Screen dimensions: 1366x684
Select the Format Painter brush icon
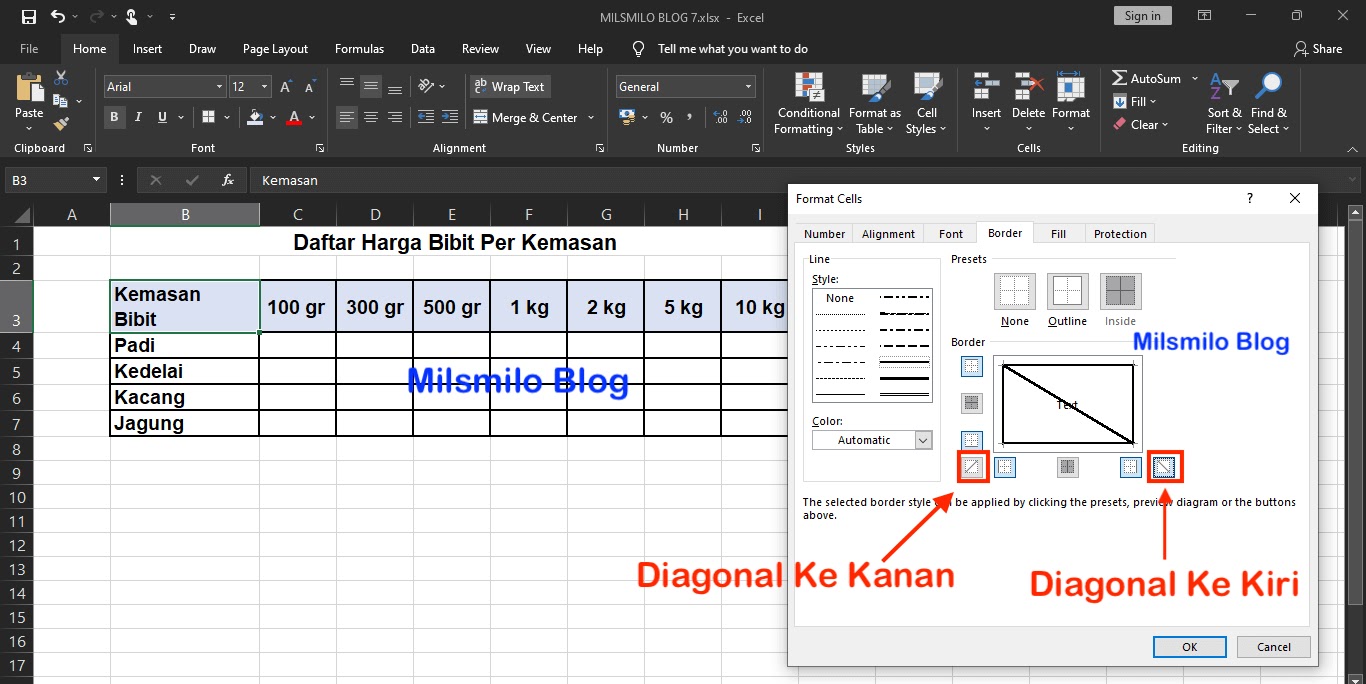click(61, 124)
